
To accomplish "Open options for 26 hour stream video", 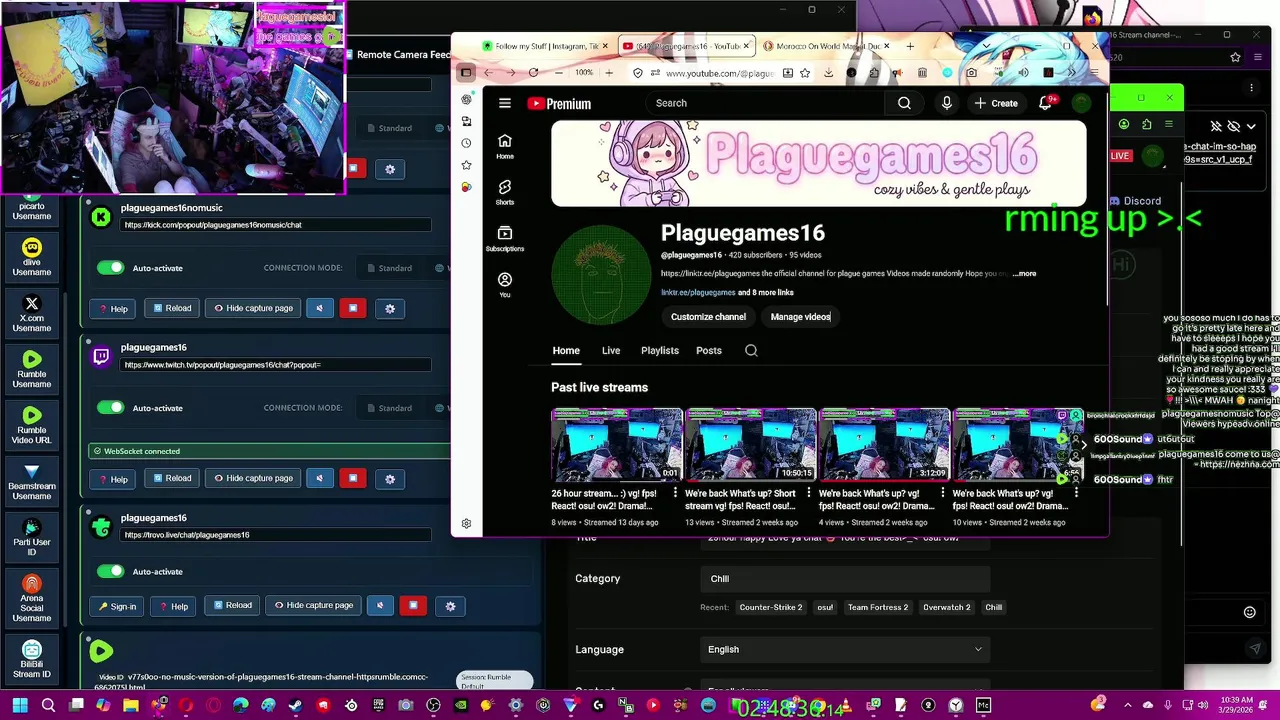I will [x=675, y=493].
